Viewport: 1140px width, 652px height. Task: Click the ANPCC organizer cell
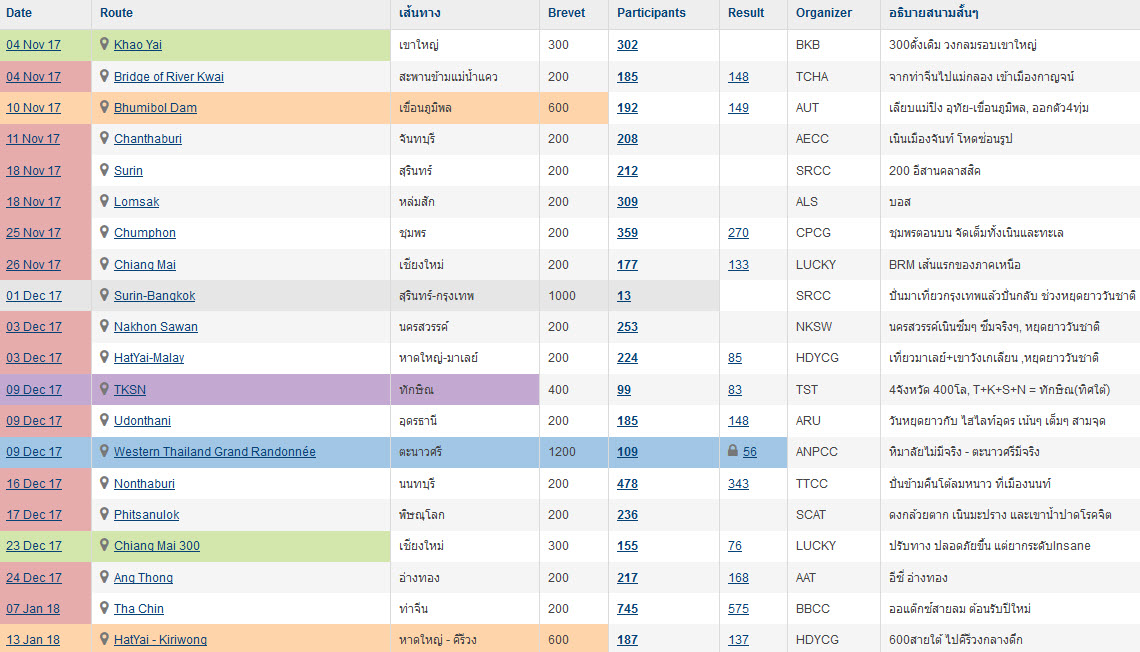(833, 451)
